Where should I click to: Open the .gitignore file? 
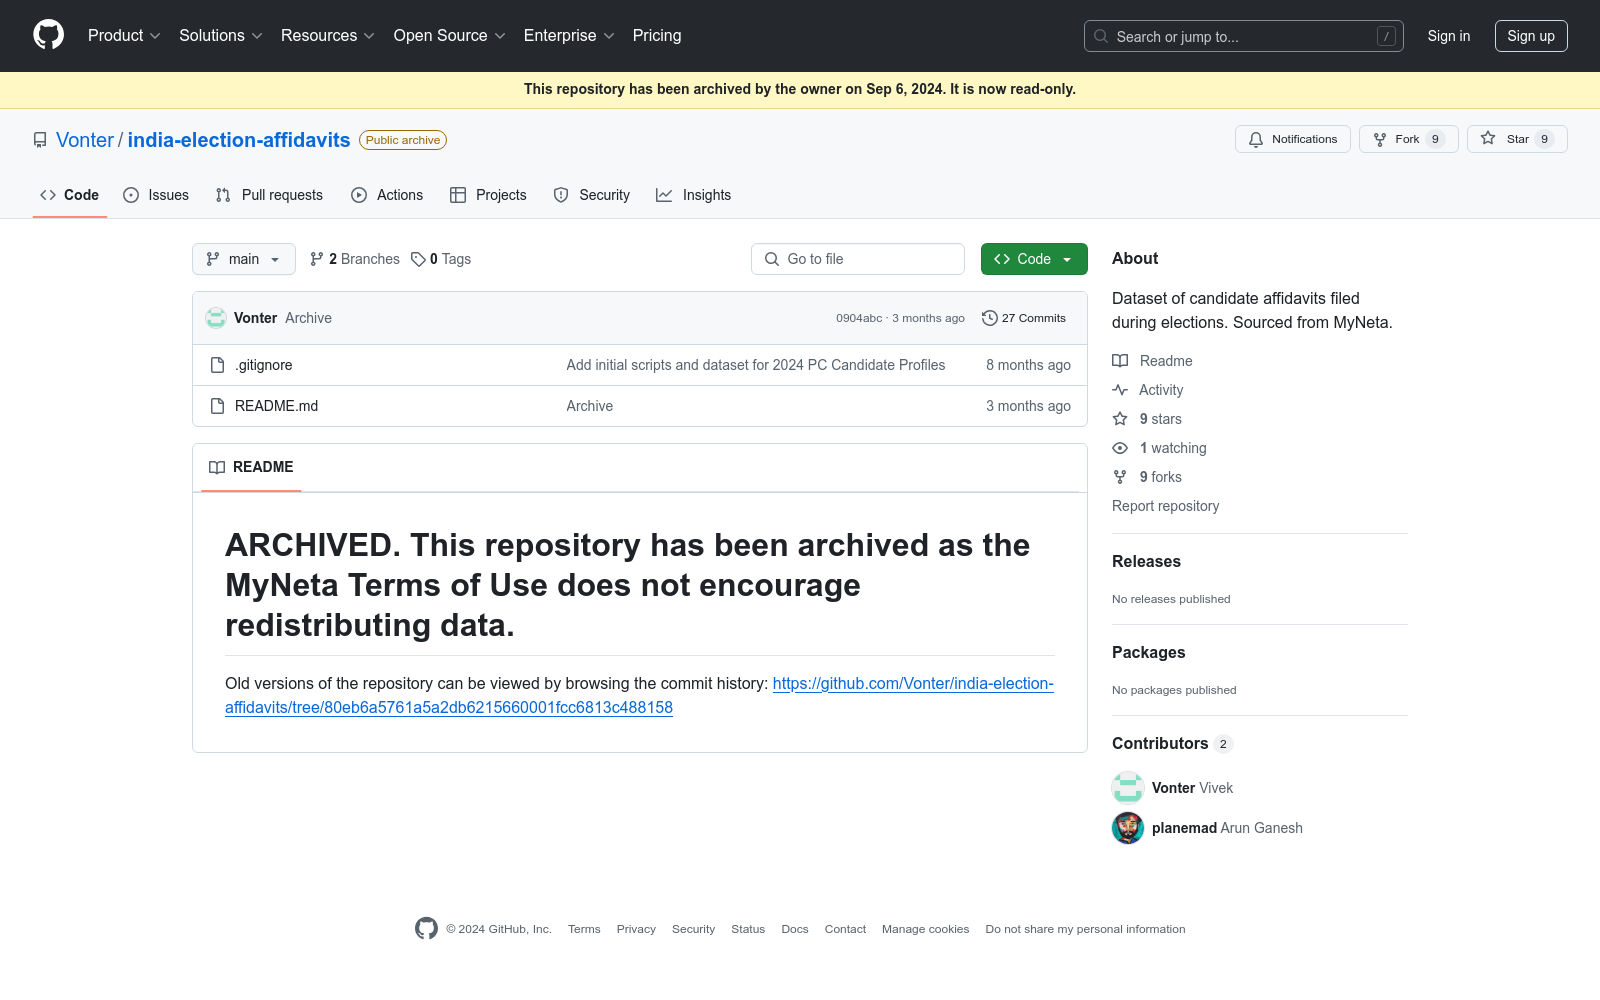pyautogui.click(x=264, y=365)
